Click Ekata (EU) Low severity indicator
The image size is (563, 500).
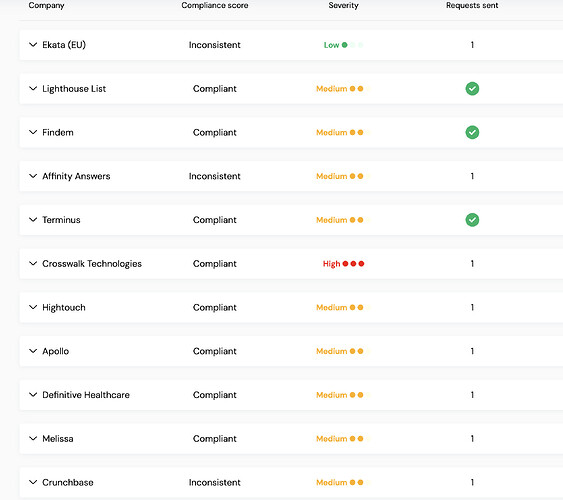point(343,45)
